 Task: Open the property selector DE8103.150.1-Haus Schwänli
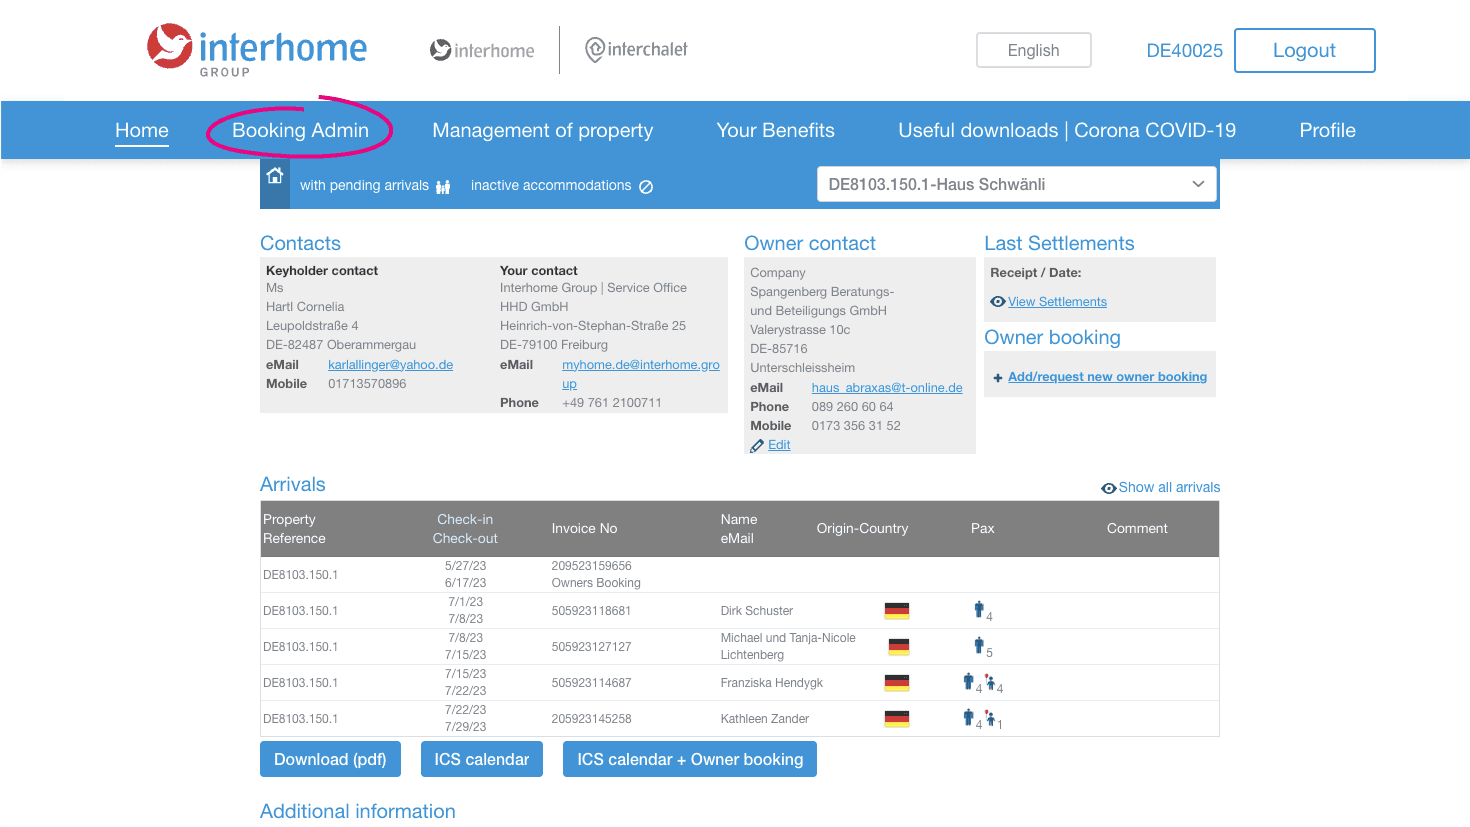1017,184
